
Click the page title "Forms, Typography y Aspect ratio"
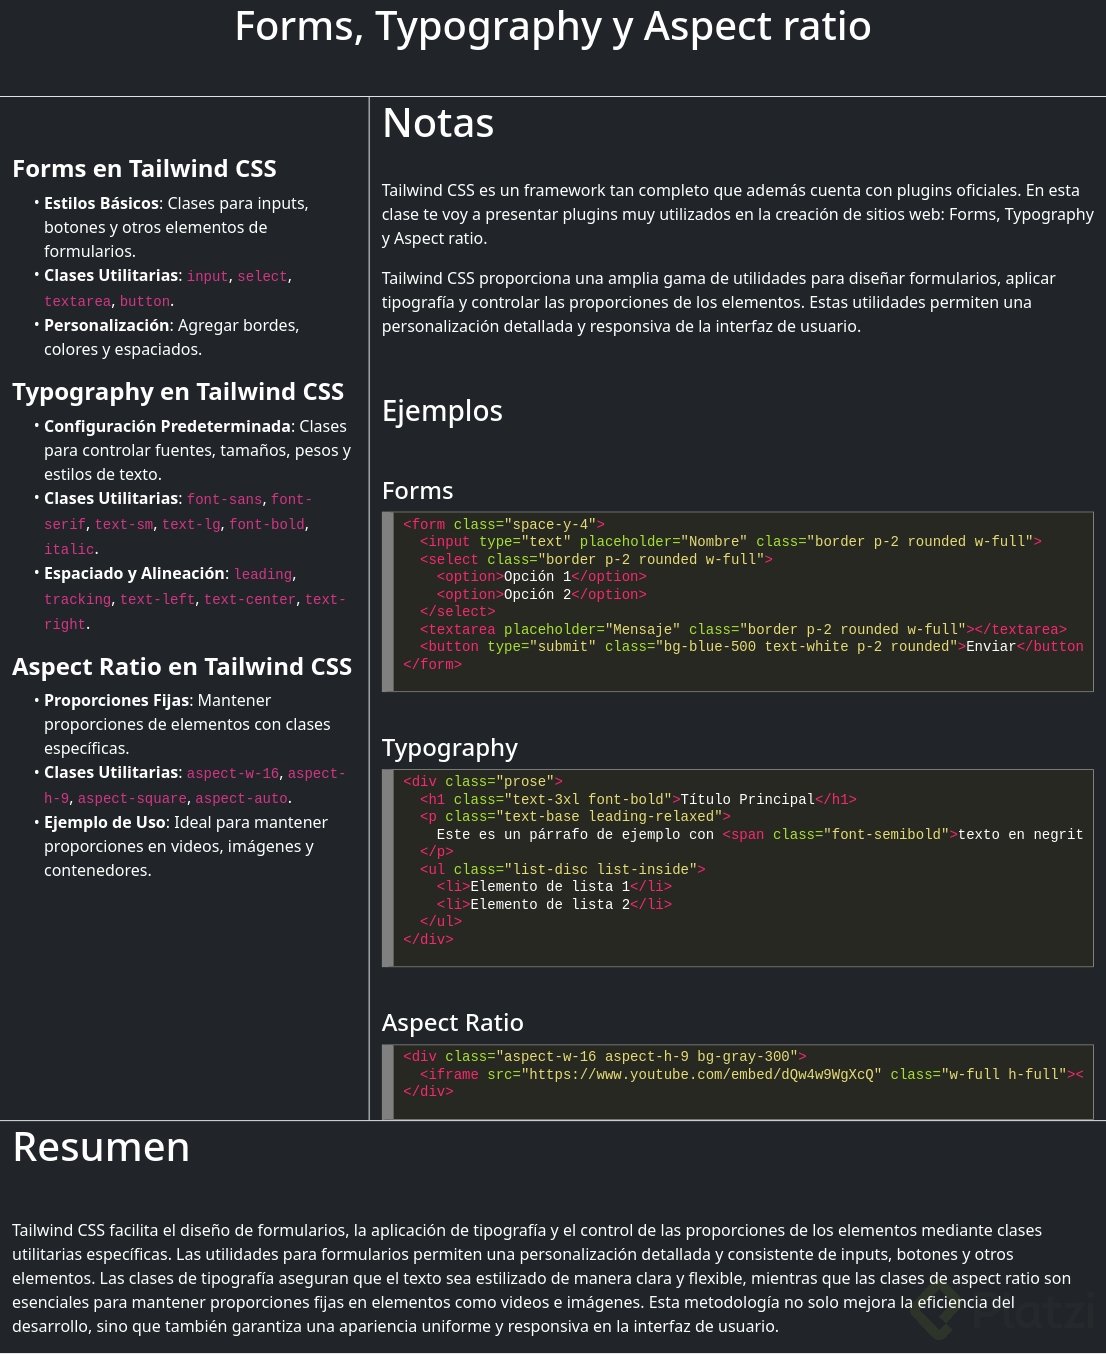tap(552, 27)
